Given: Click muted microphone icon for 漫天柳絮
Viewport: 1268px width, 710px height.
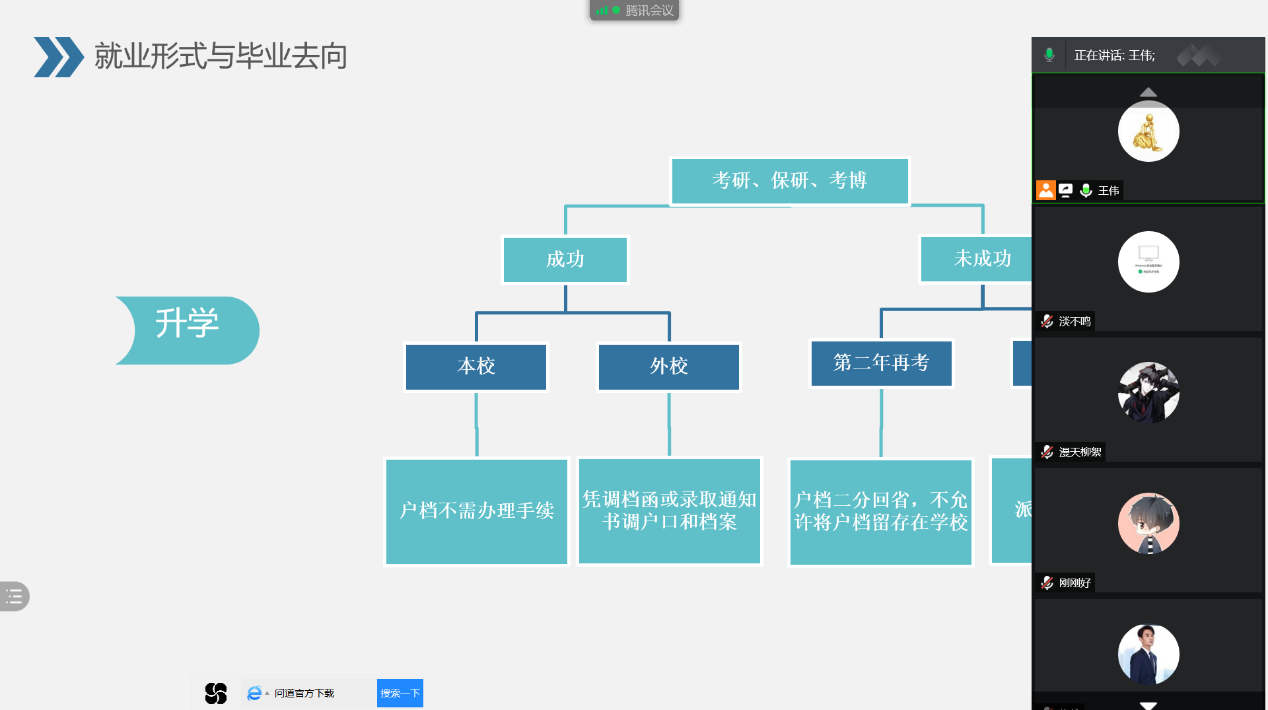Looking at the screenshot, I should (1046, 452).
